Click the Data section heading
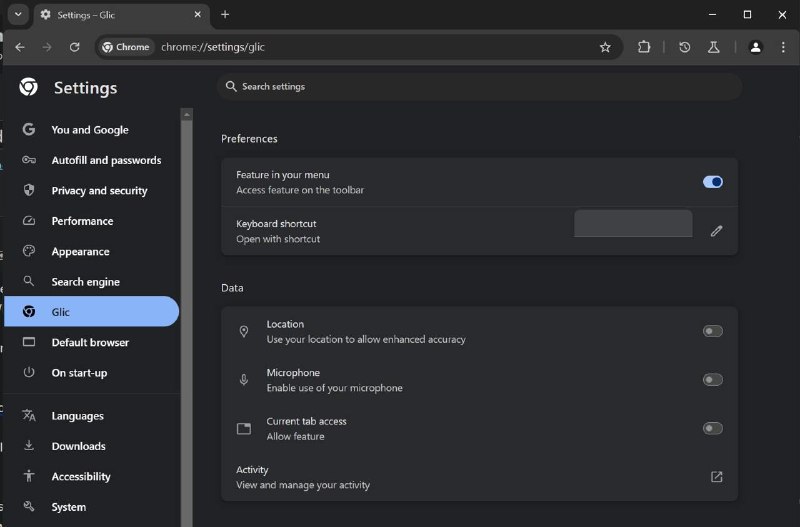This screenshot has width=800, height=527. coord(232,288)
